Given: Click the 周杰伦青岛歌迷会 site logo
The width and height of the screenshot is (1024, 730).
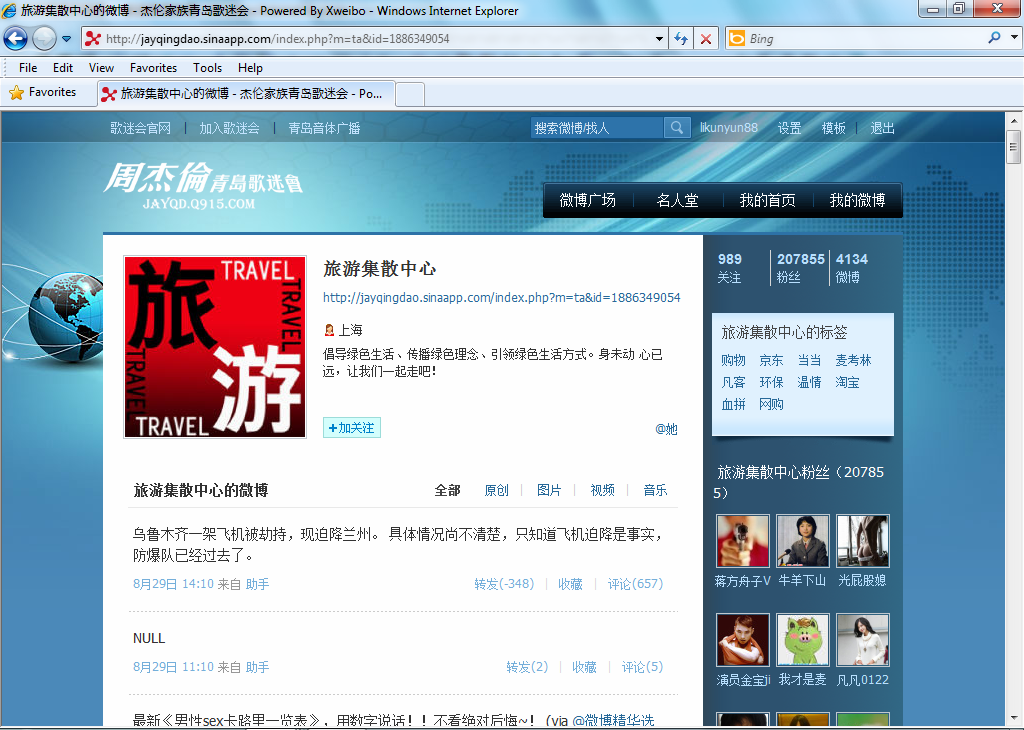Looking at the screenshot, I should coord(202,185).
